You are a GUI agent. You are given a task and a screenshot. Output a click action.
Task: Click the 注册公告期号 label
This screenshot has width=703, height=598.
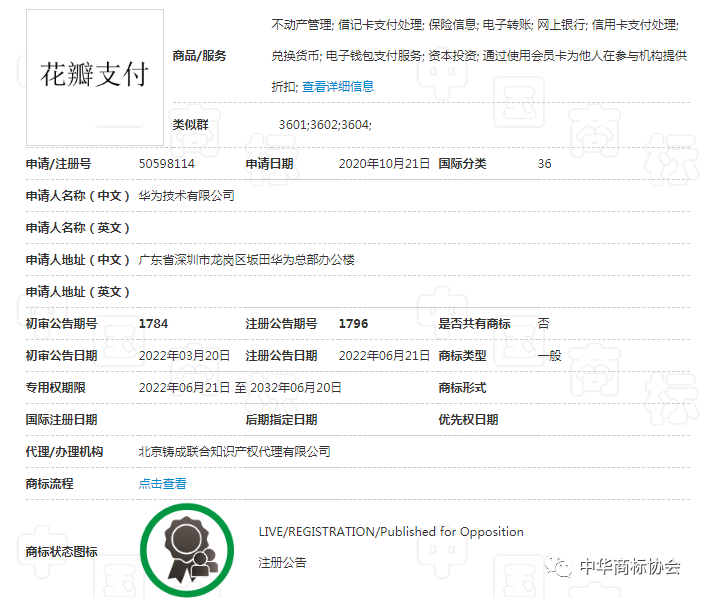[x=281, y=324]
